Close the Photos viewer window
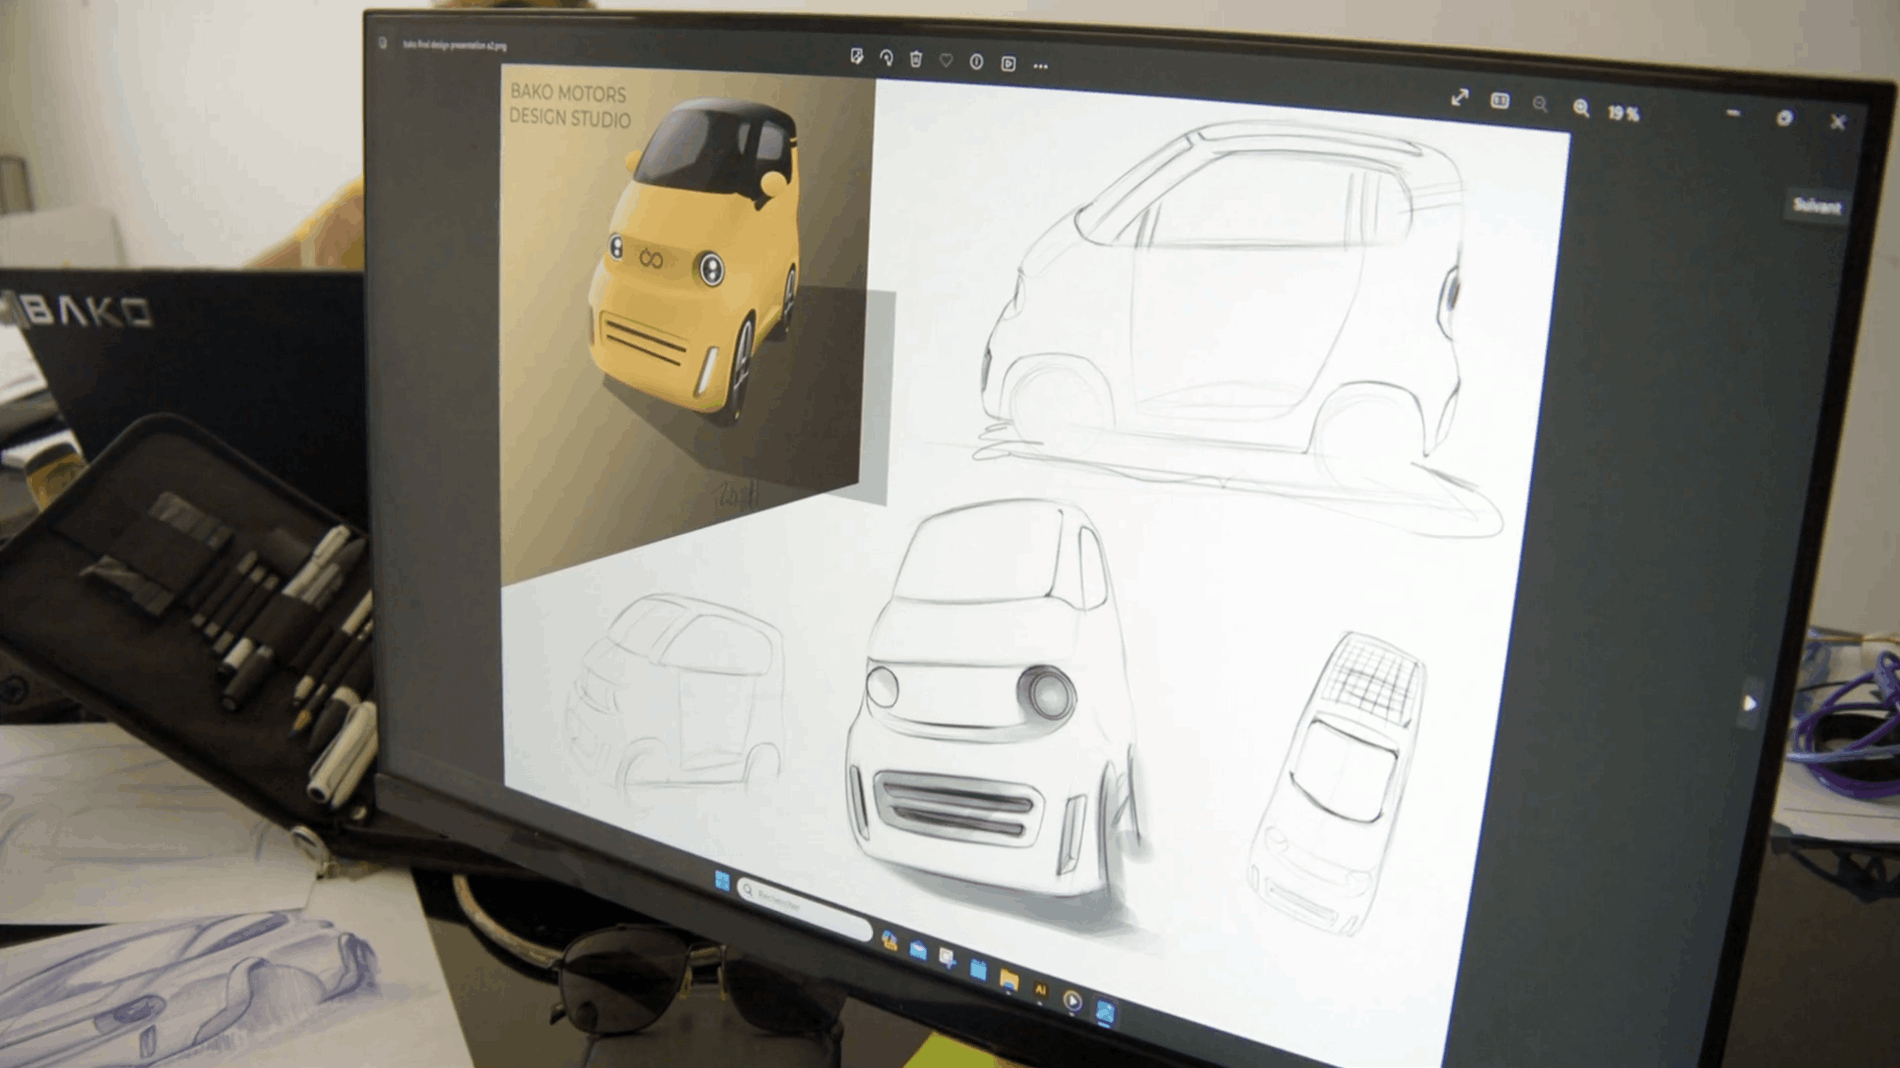This screenshot has height=1068, width=1900. click(x=1838, y=122)
